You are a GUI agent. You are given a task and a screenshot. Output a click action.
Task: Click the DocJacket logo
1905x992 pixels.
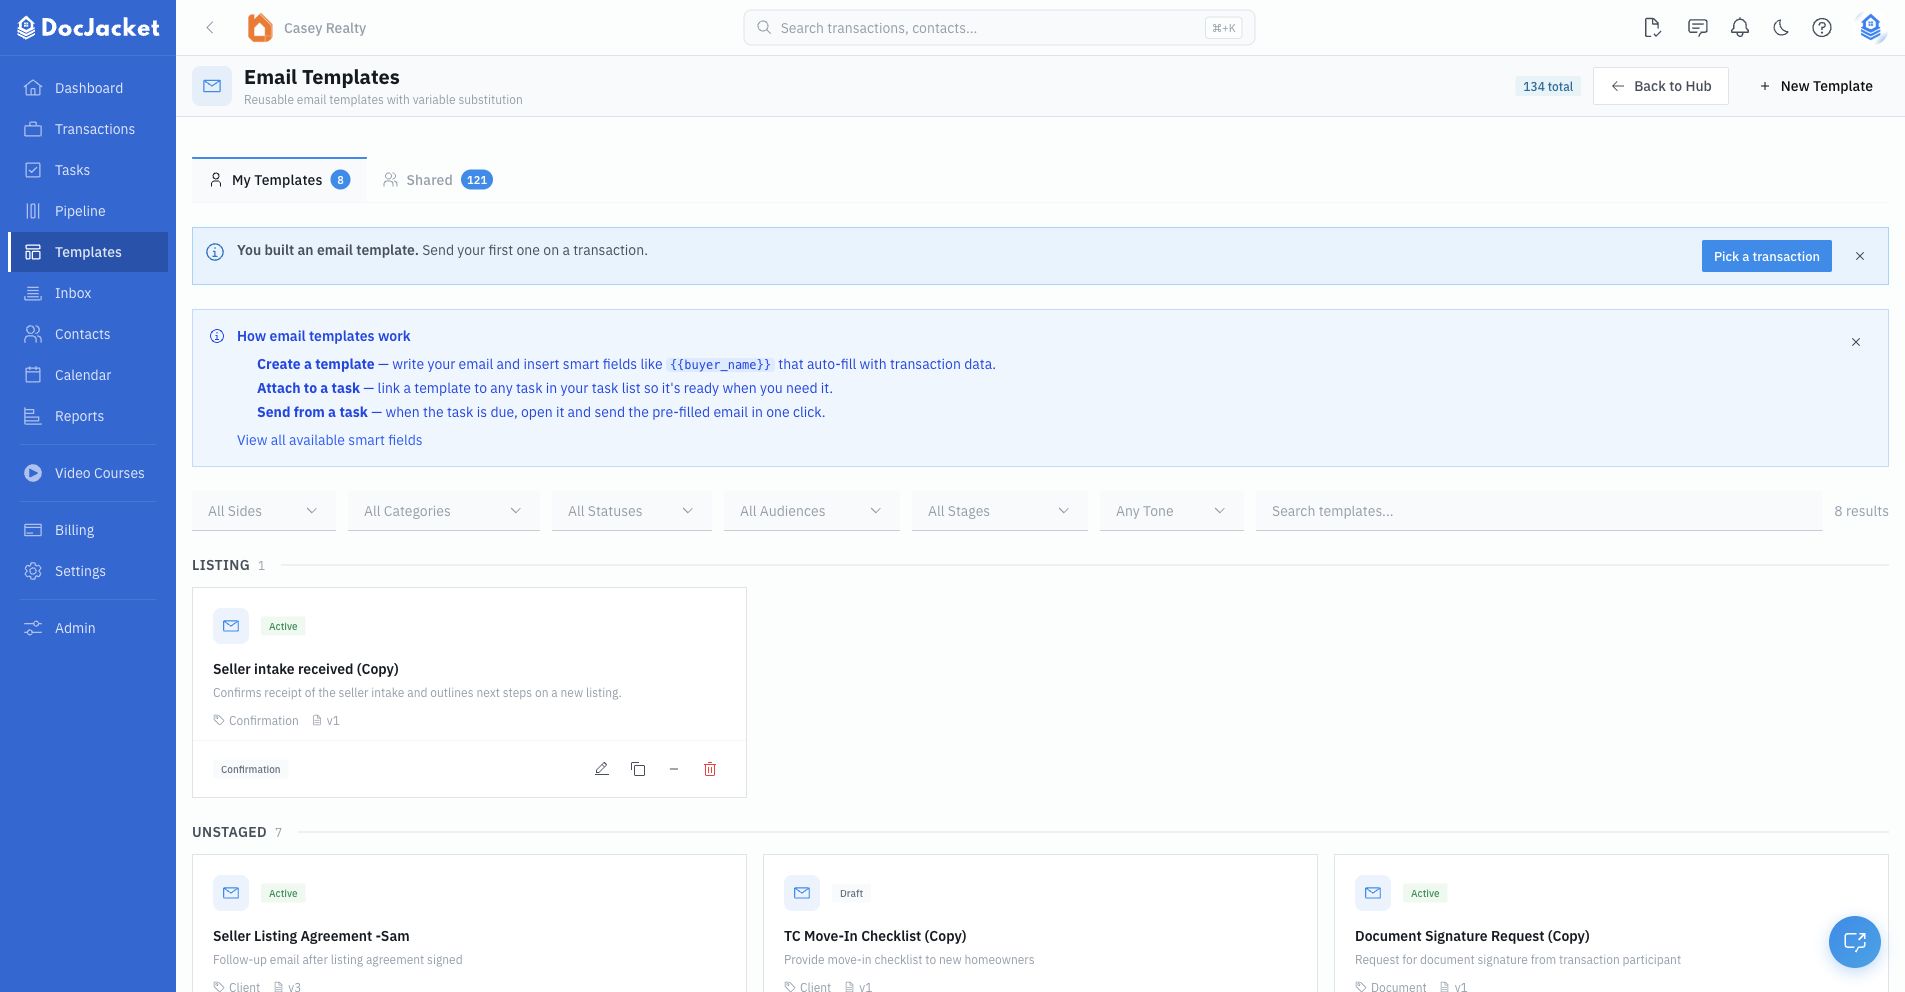click(x=88, y=28)
